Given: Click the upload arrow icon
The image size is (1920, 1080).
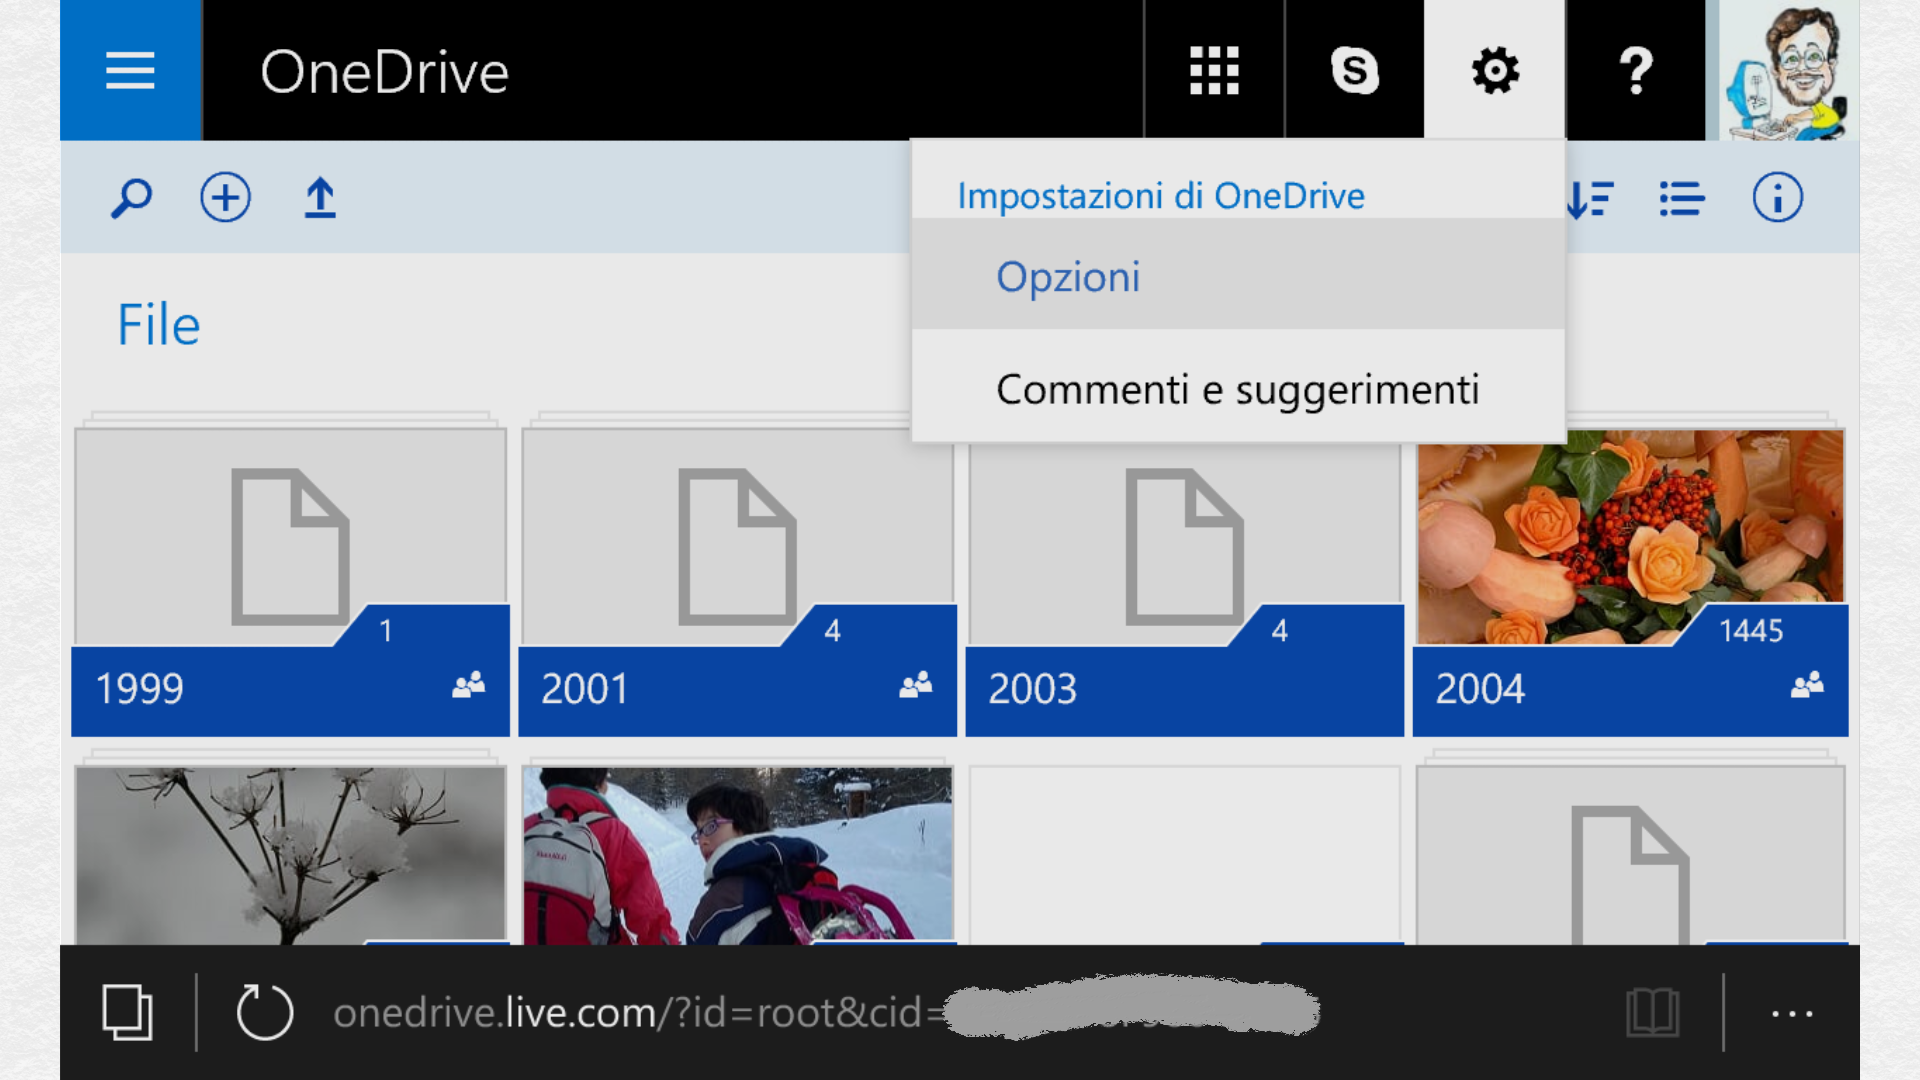Looking at the screenshot, I should click(320, 198).
